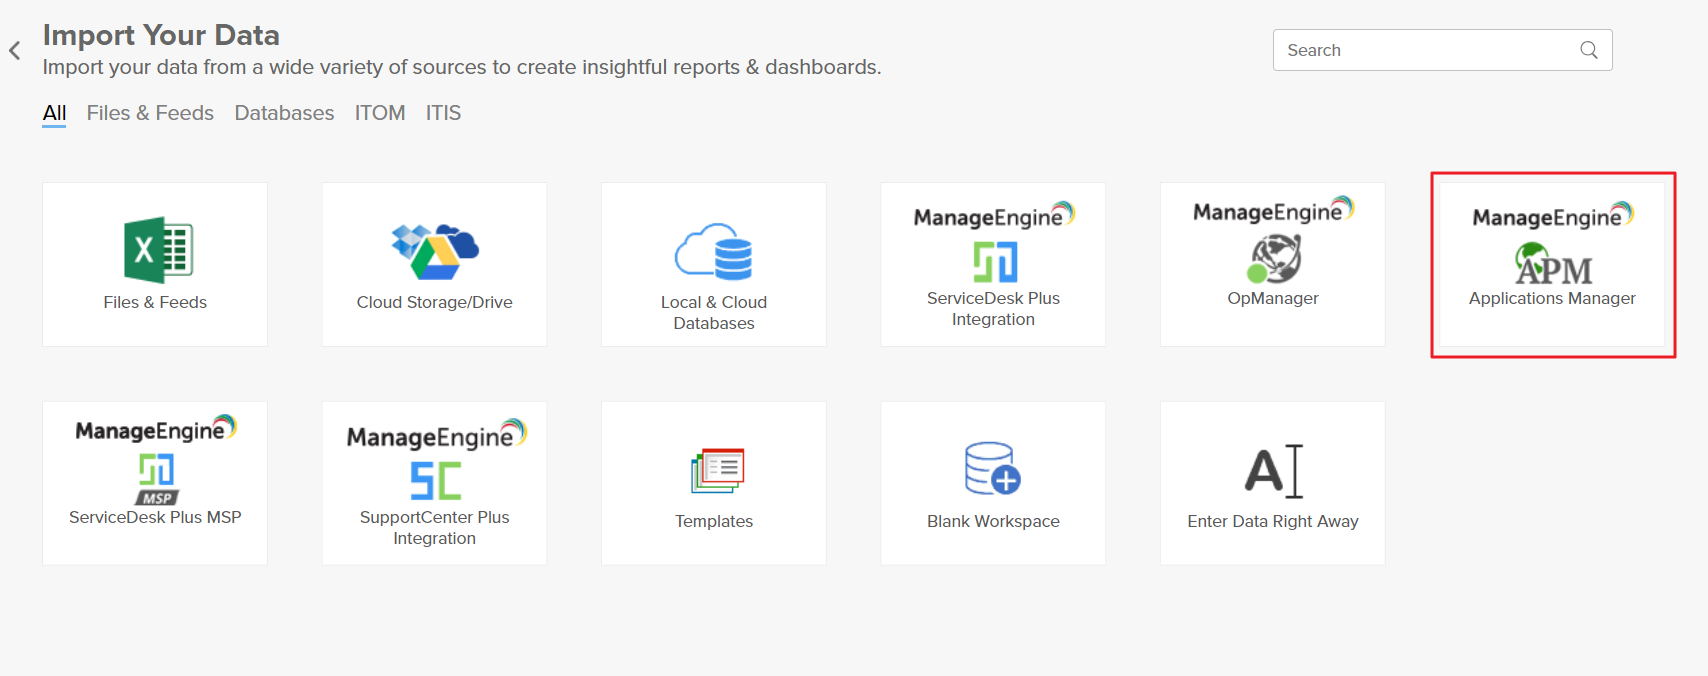Click the ServiceDesk Plus MSP icon
Image resolution: width=1708 pixels, height=676 pixels.
tap(157, 479)
